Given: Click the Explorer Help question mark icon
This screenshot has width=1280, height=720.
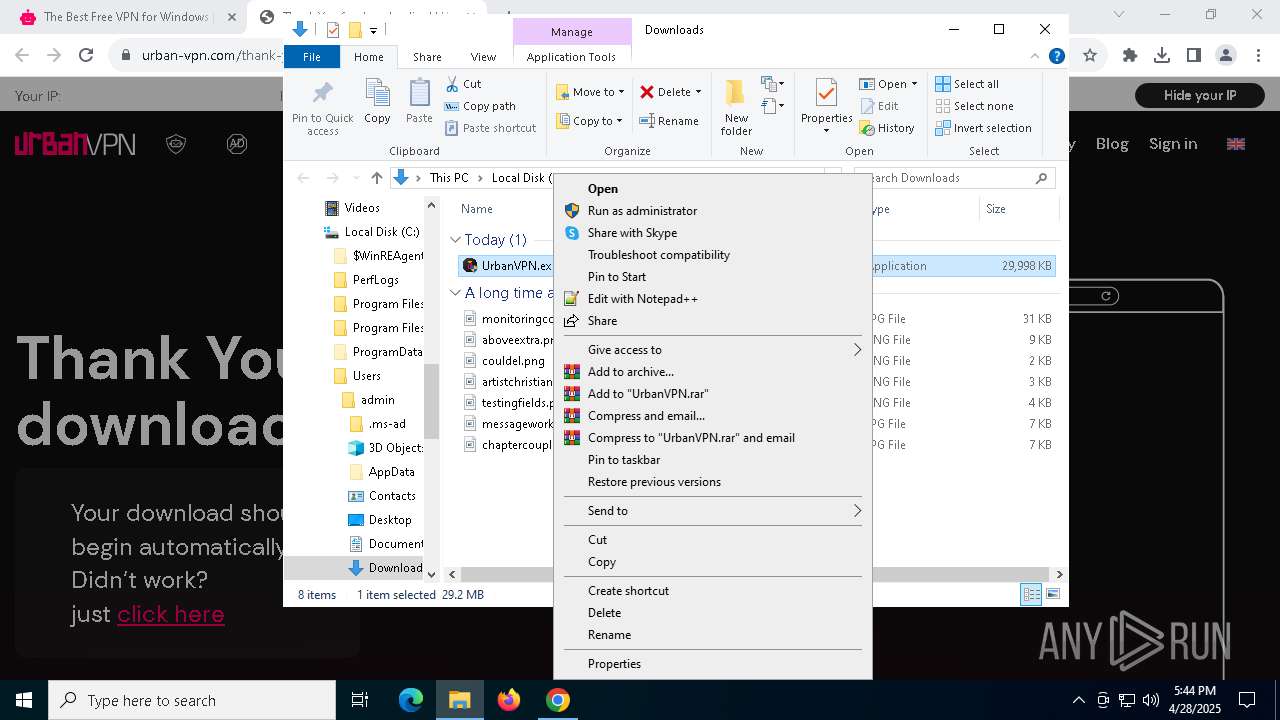Looking at the screenshot, I should 1056,57.
